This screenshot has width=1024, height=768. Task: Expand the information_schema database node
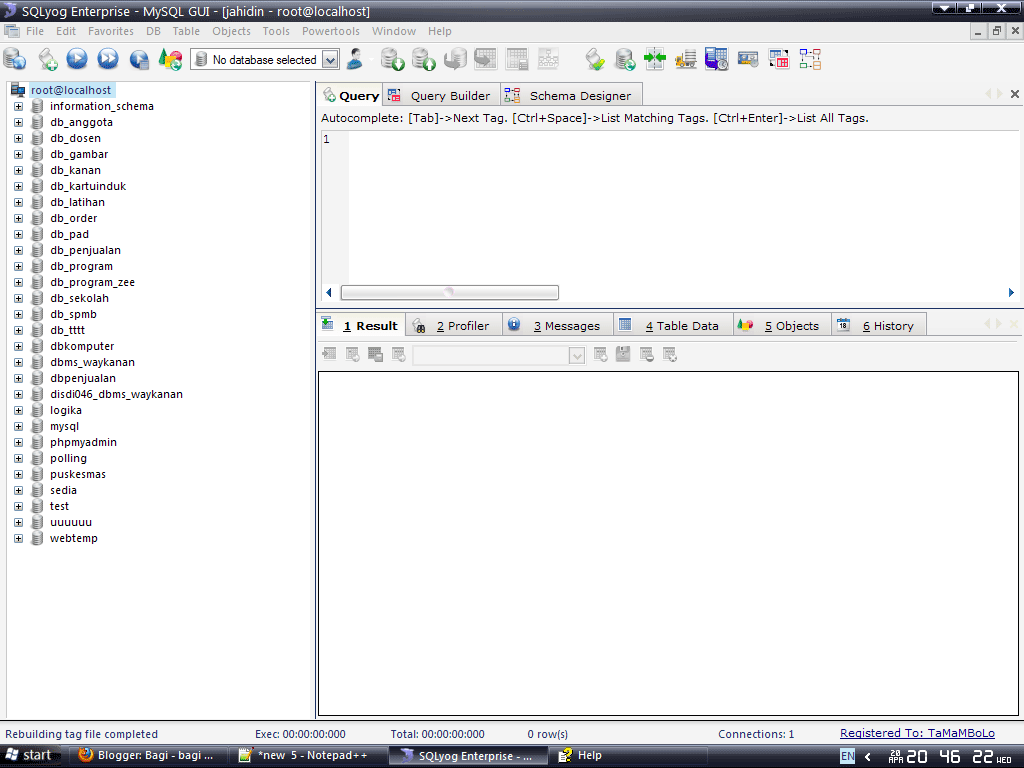click(x=18, y=106)
